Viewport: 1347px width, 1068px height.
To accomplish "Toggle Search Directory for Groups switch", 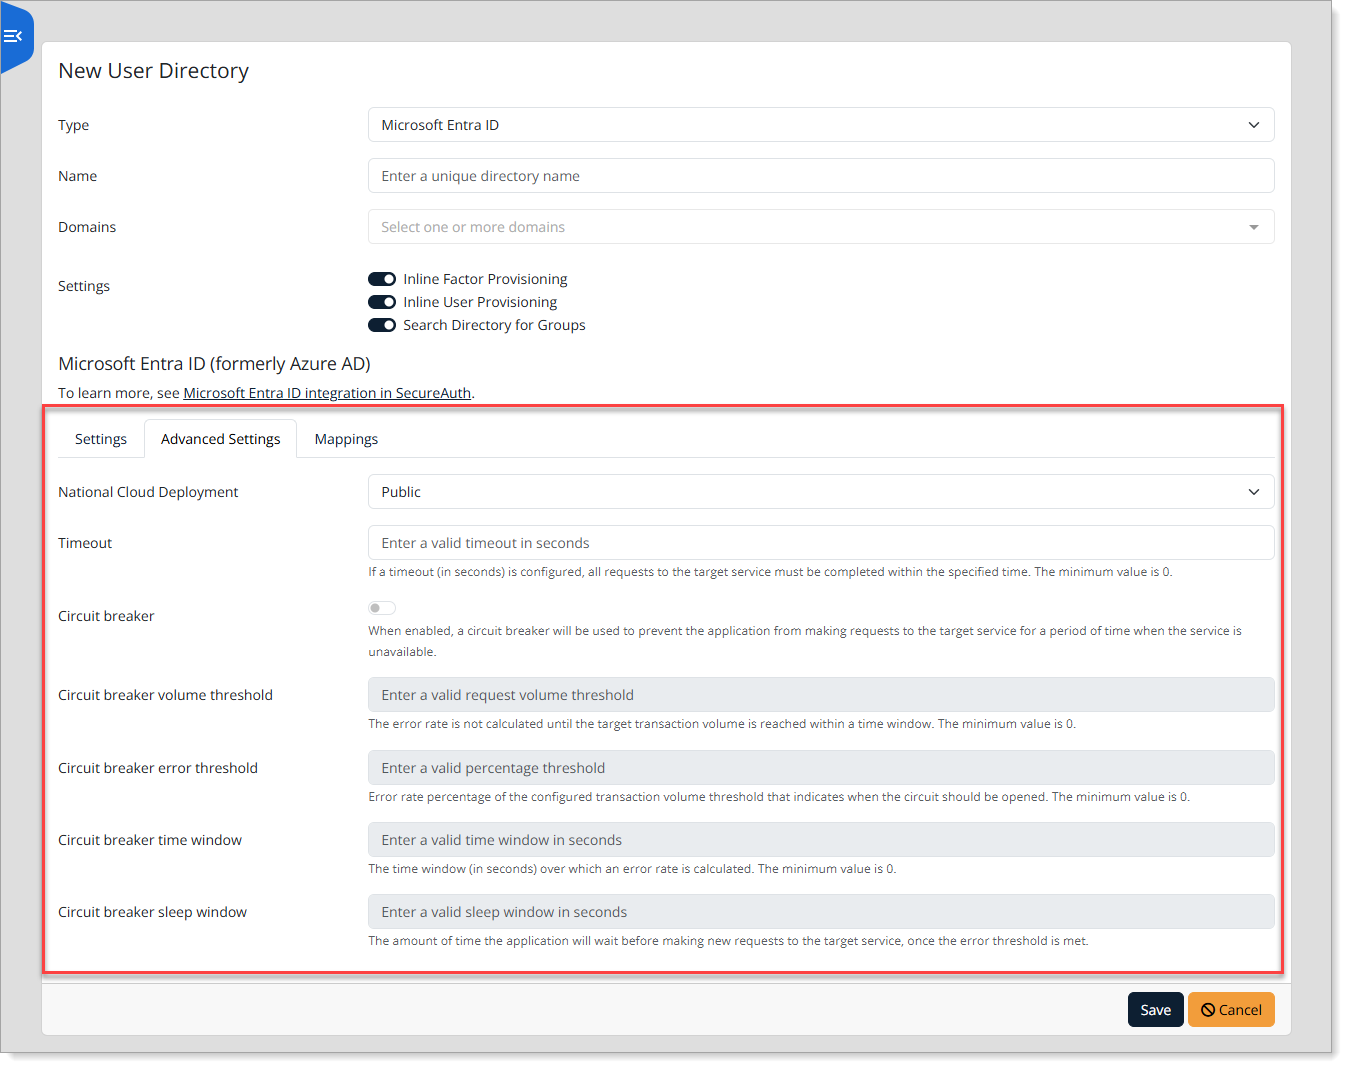I will point(382,325).
